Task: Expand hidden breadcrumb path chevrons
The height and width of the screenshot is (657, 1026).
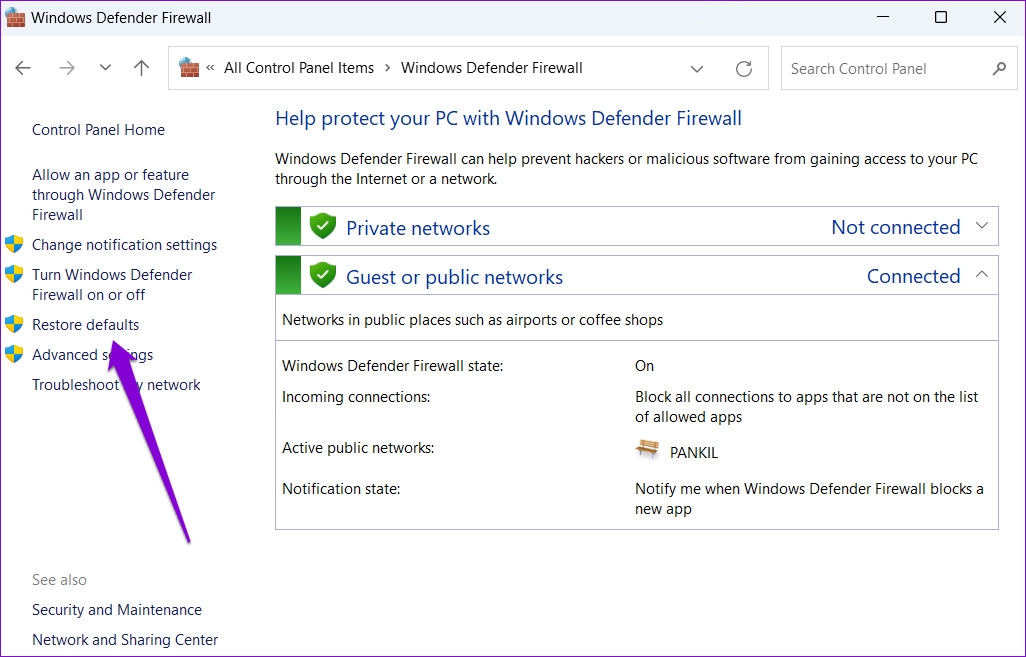Action: [211, 68]
